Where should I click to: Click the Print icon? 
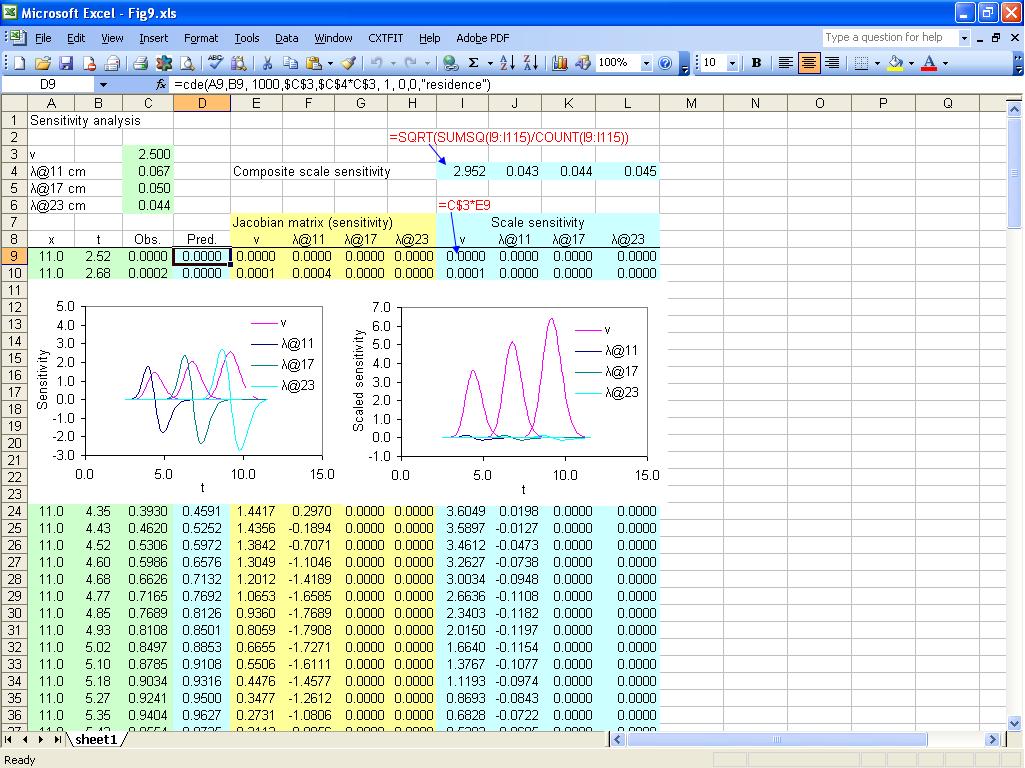141,63
